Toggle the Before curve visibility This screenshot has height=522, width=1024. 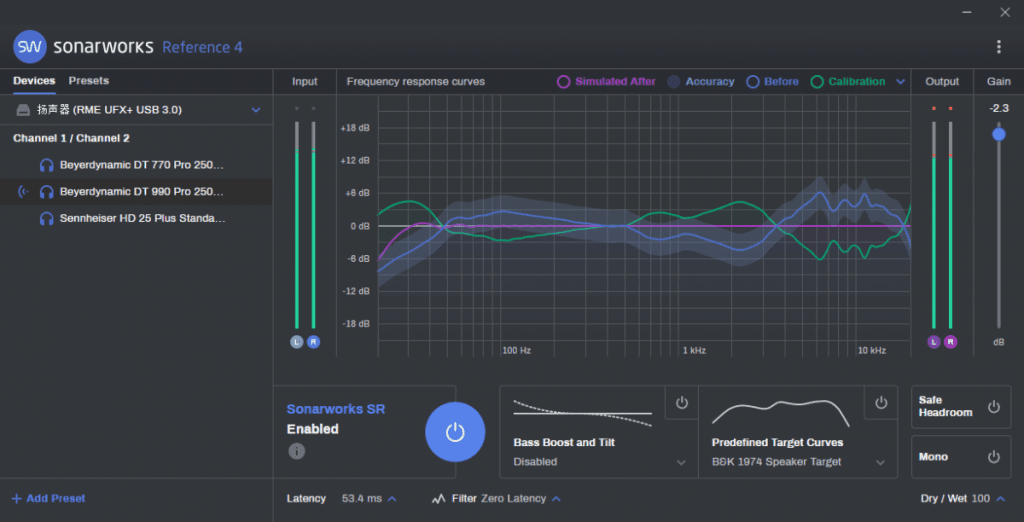point(753,82)
